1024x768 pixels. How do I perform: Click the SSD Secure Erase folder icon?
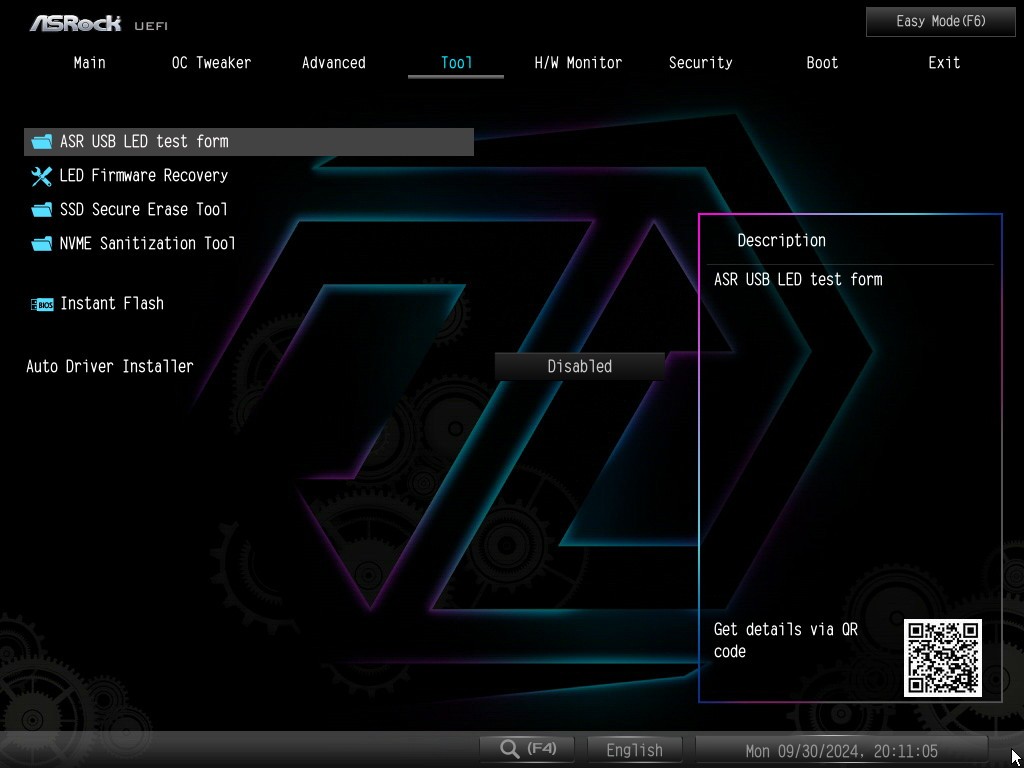click(x=41, y=210)
